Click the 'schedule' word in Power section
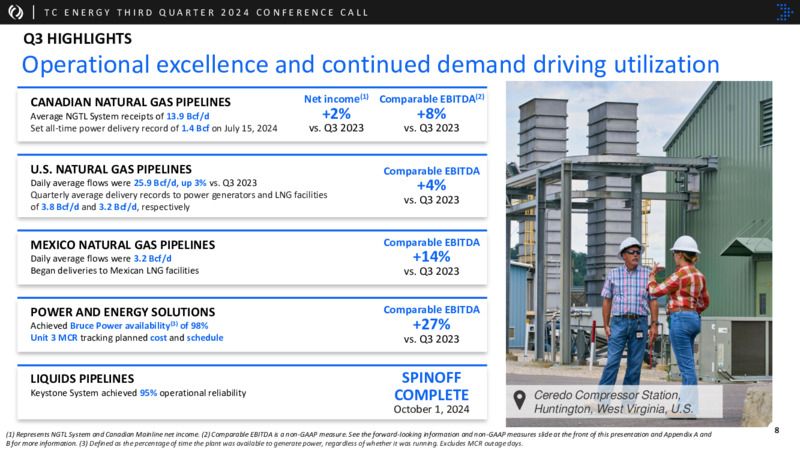 [x=205, y=338]
